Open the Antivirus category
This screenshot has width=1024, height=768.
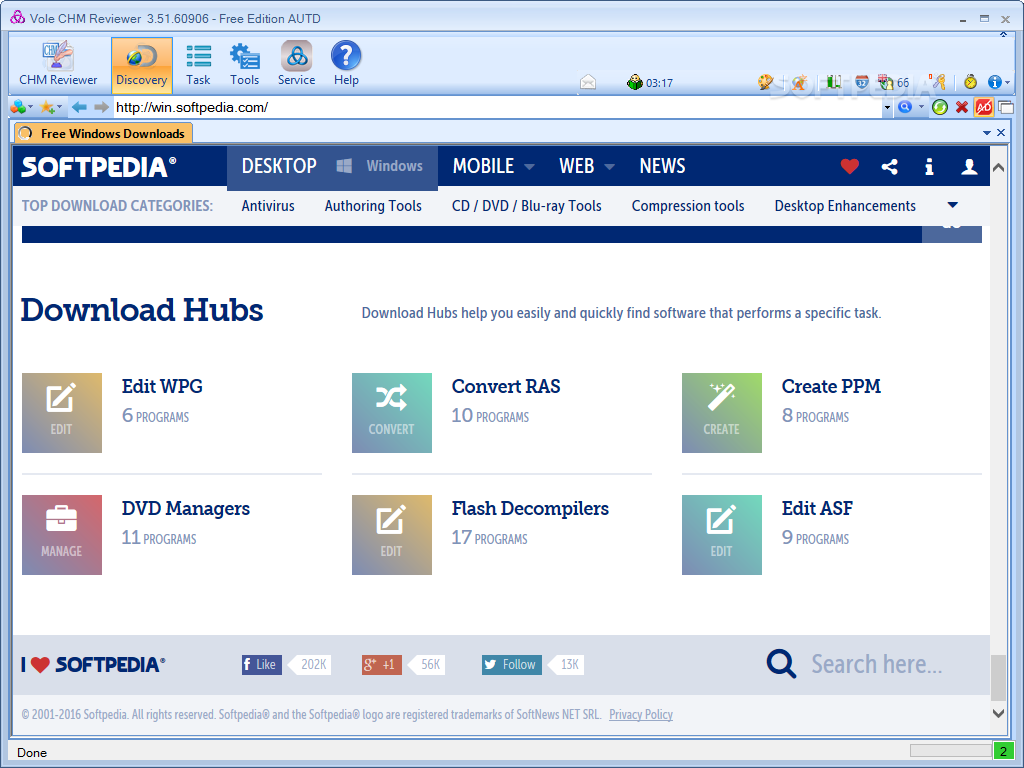click(268, 206)
